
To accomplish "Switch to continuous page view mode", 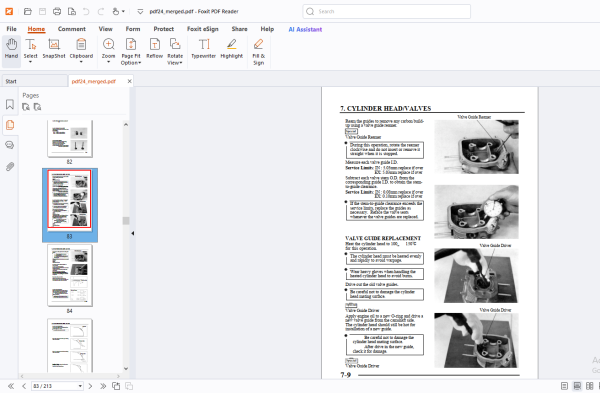I will click(577, 386).
